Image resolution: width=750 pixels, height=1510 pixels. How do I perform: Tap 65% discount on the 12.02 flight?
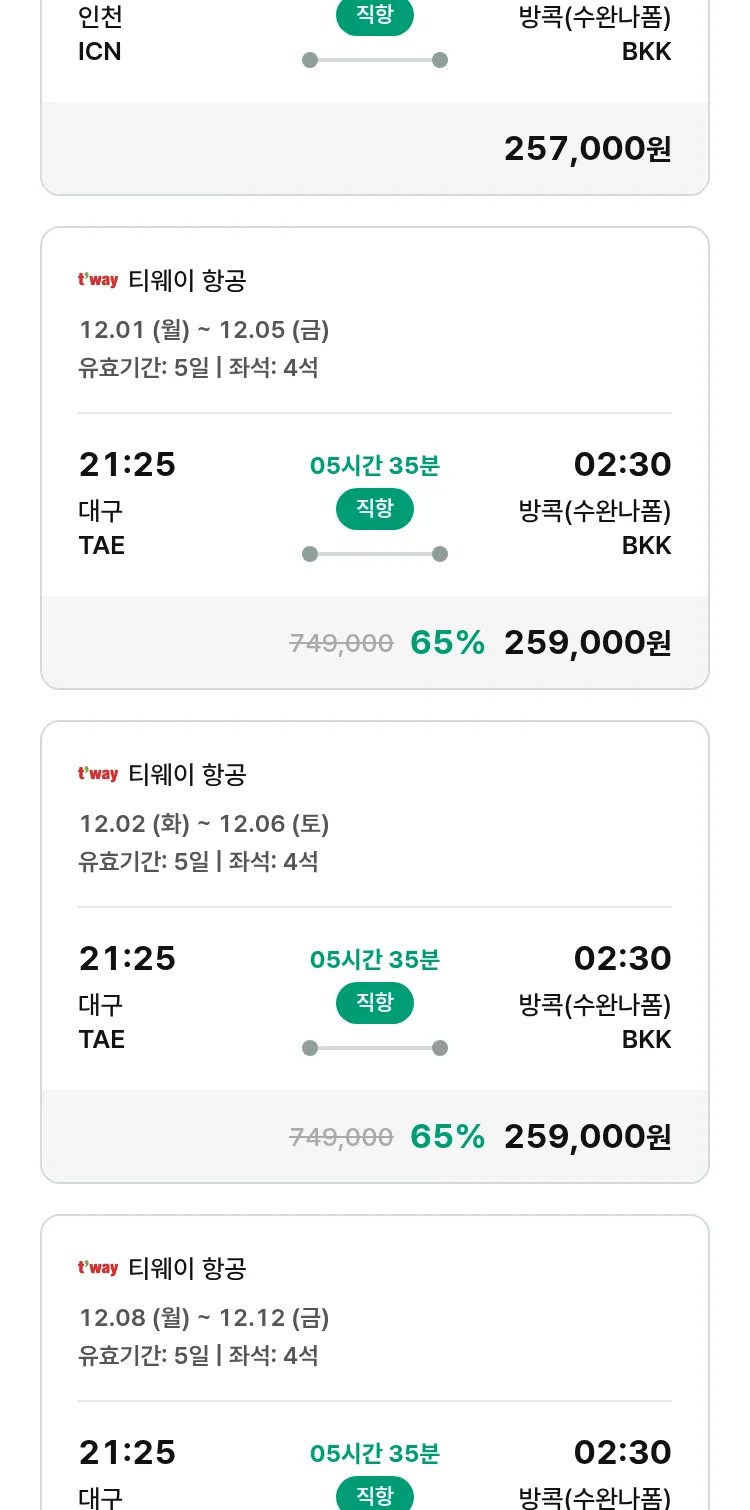point(447,1137)
